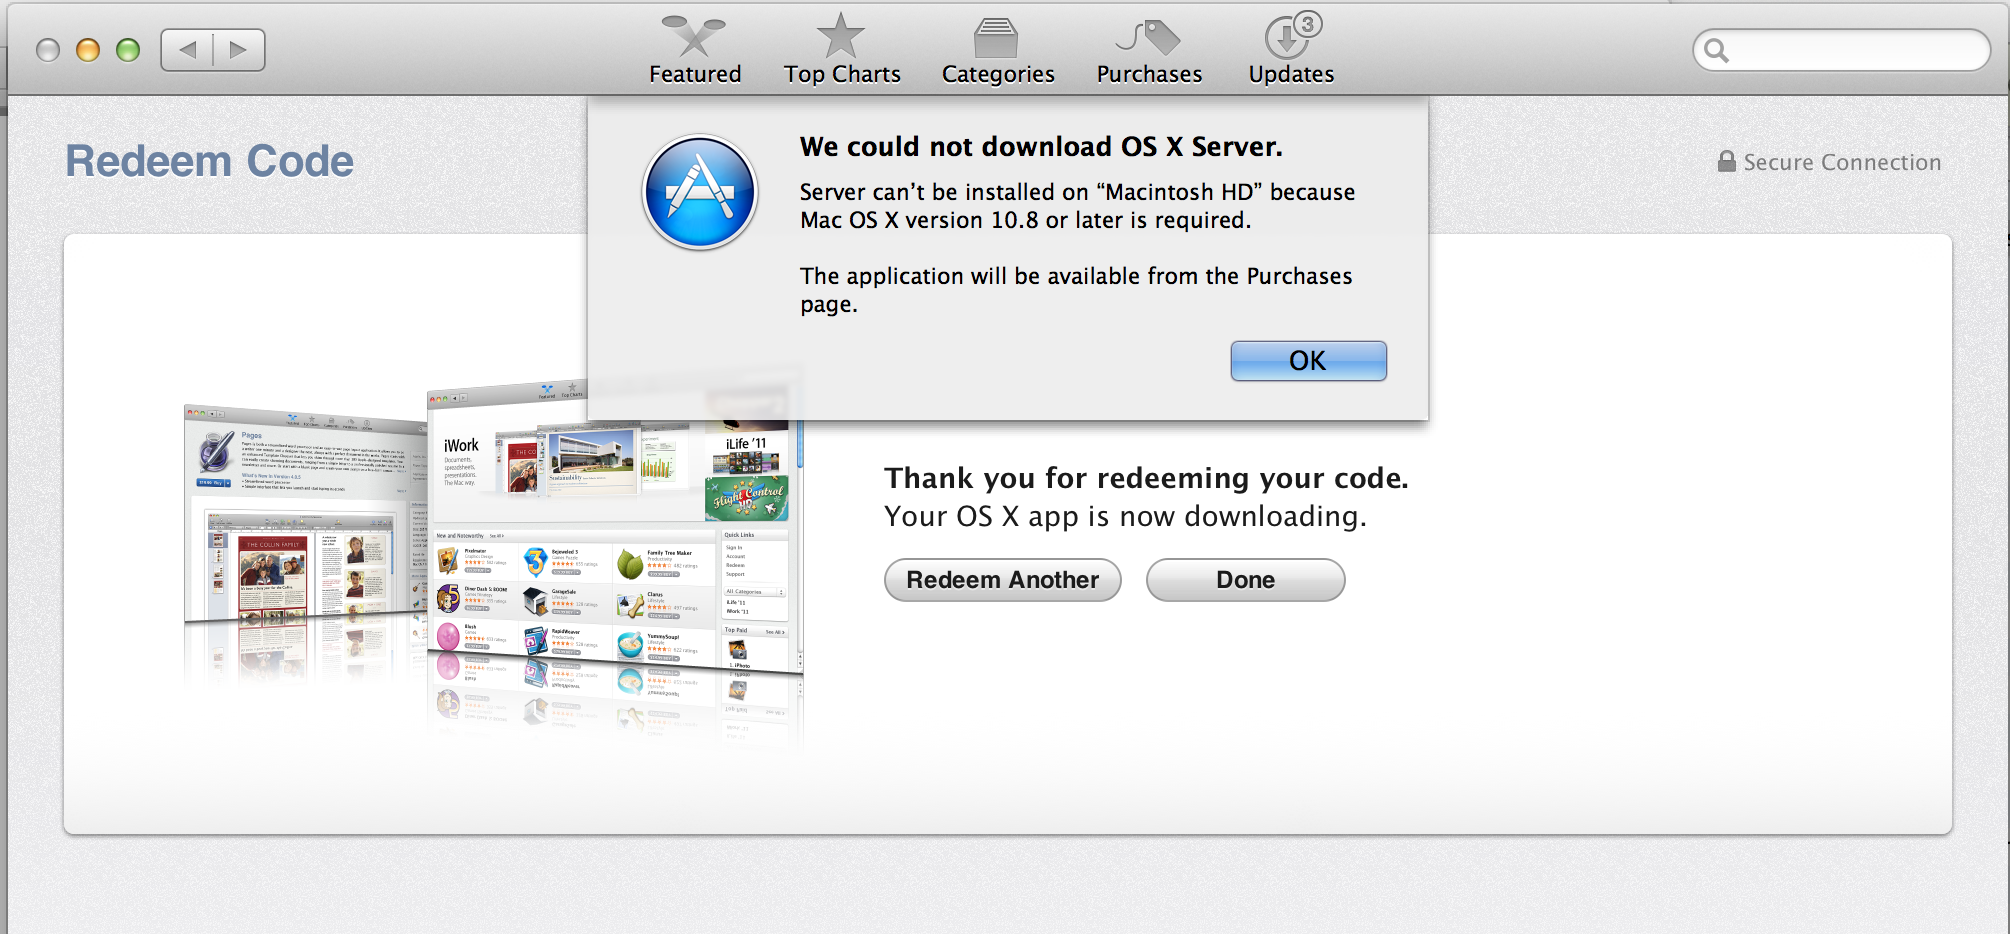The width and height of the screenshot is (2010, 934).
Task: Open the Purchases tag icon
Action: (1148, 37)
